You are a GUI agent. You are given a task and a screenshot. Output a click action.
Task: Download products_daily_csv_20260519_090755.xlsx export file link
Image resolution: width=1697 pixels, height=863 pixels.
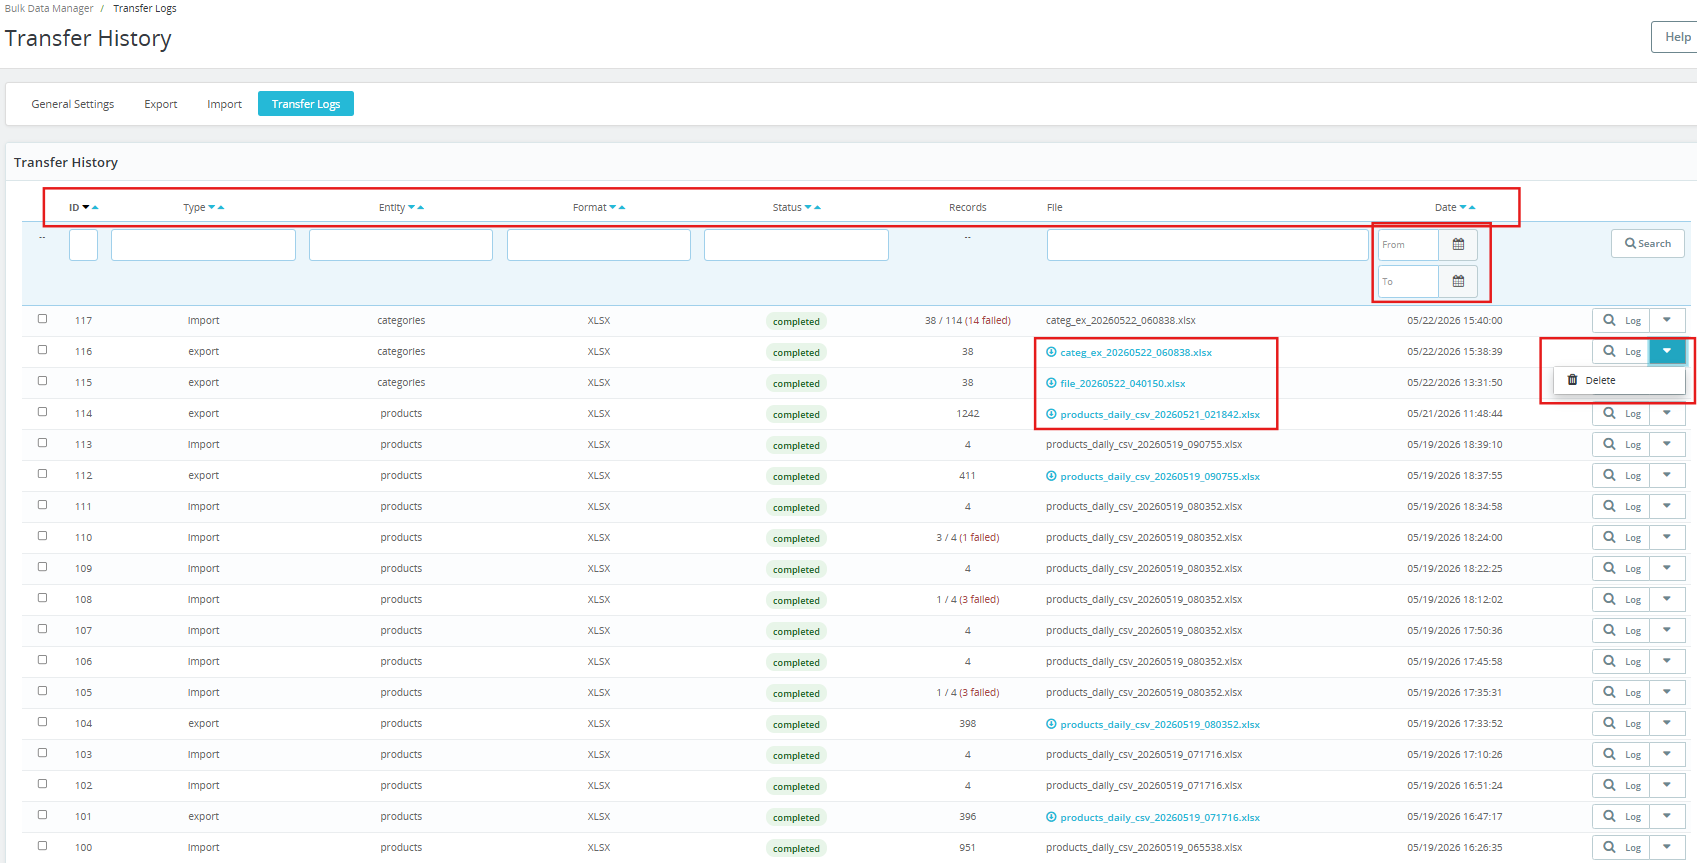coord(1160,476)
